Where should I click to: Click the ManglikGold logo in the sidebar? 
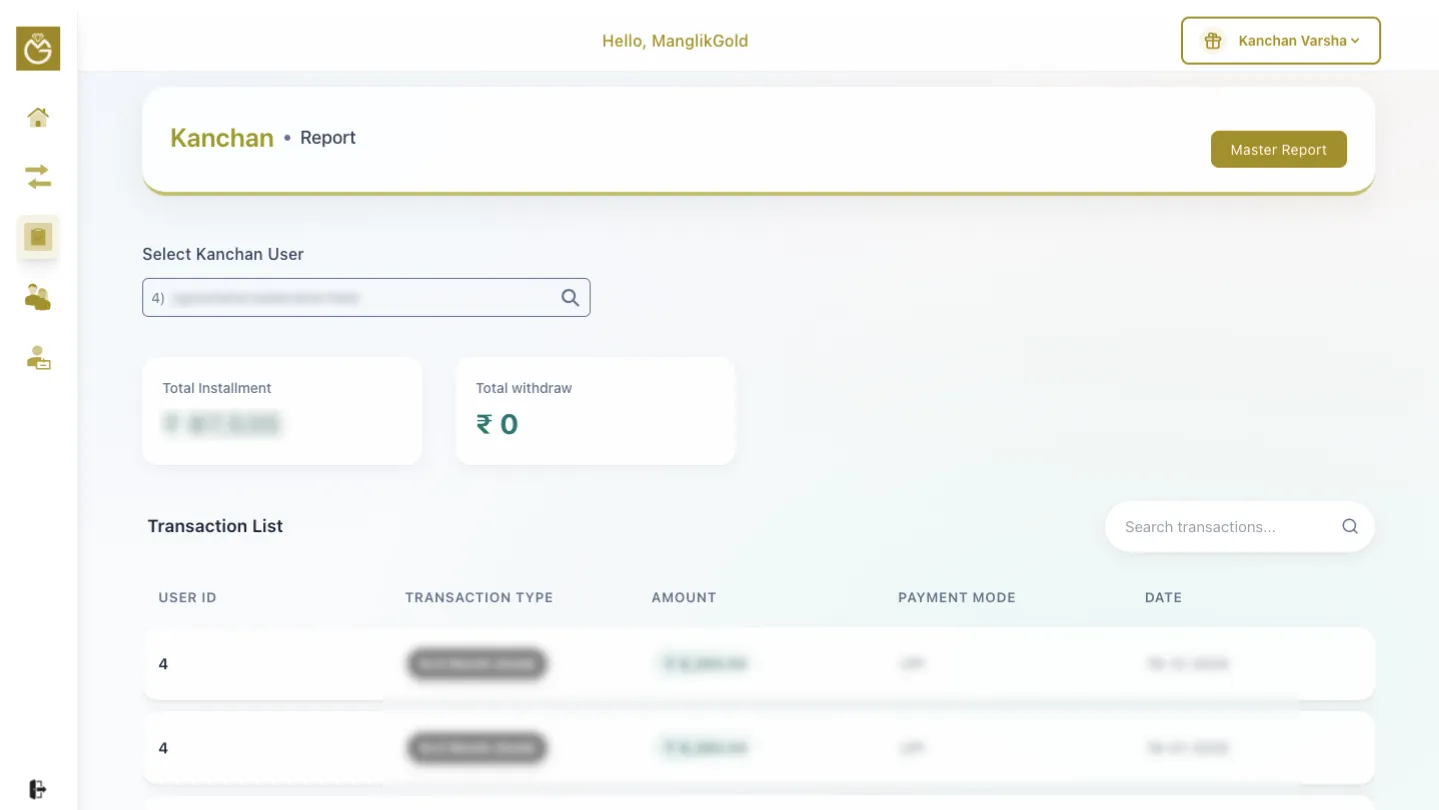click(38, 49)
